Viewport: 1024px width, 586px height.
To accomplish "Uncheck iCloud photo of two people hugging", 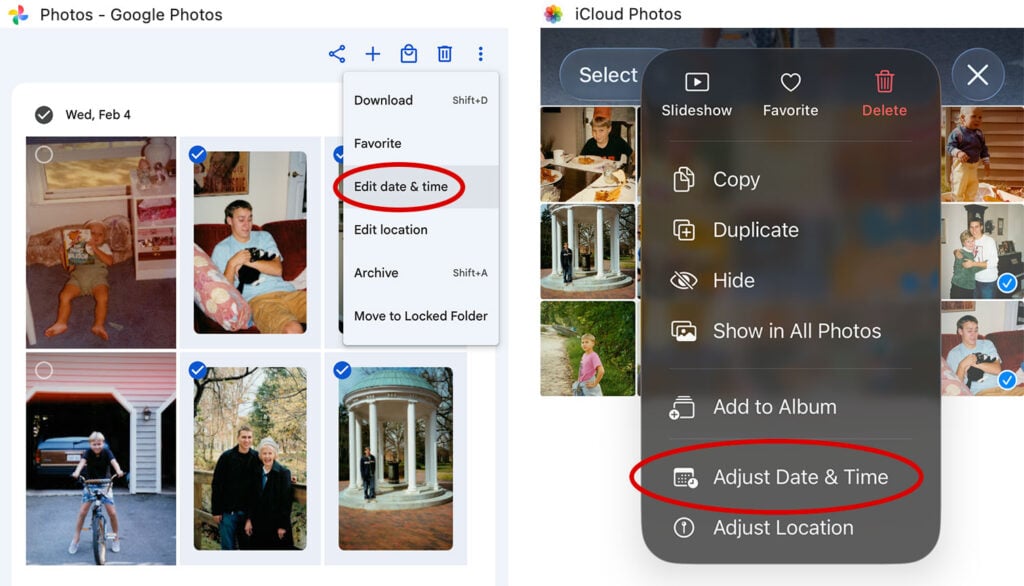I will click(x=1007, y=283).
